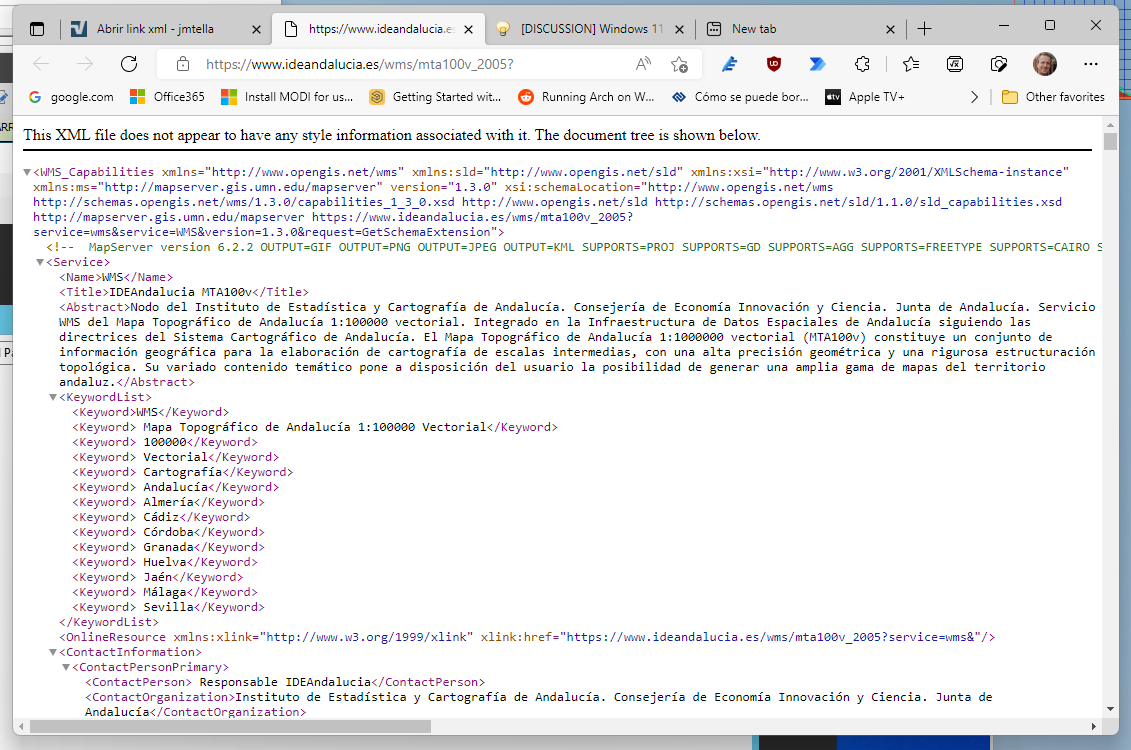Click the address bar URL field
The image size is (1131, 750).
tap(400, 64)
